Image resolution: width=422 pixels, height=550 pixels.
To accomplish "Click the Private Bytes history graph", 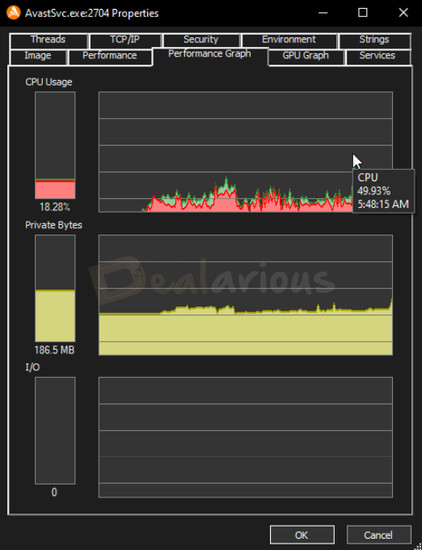I will [x=246, y=295].
